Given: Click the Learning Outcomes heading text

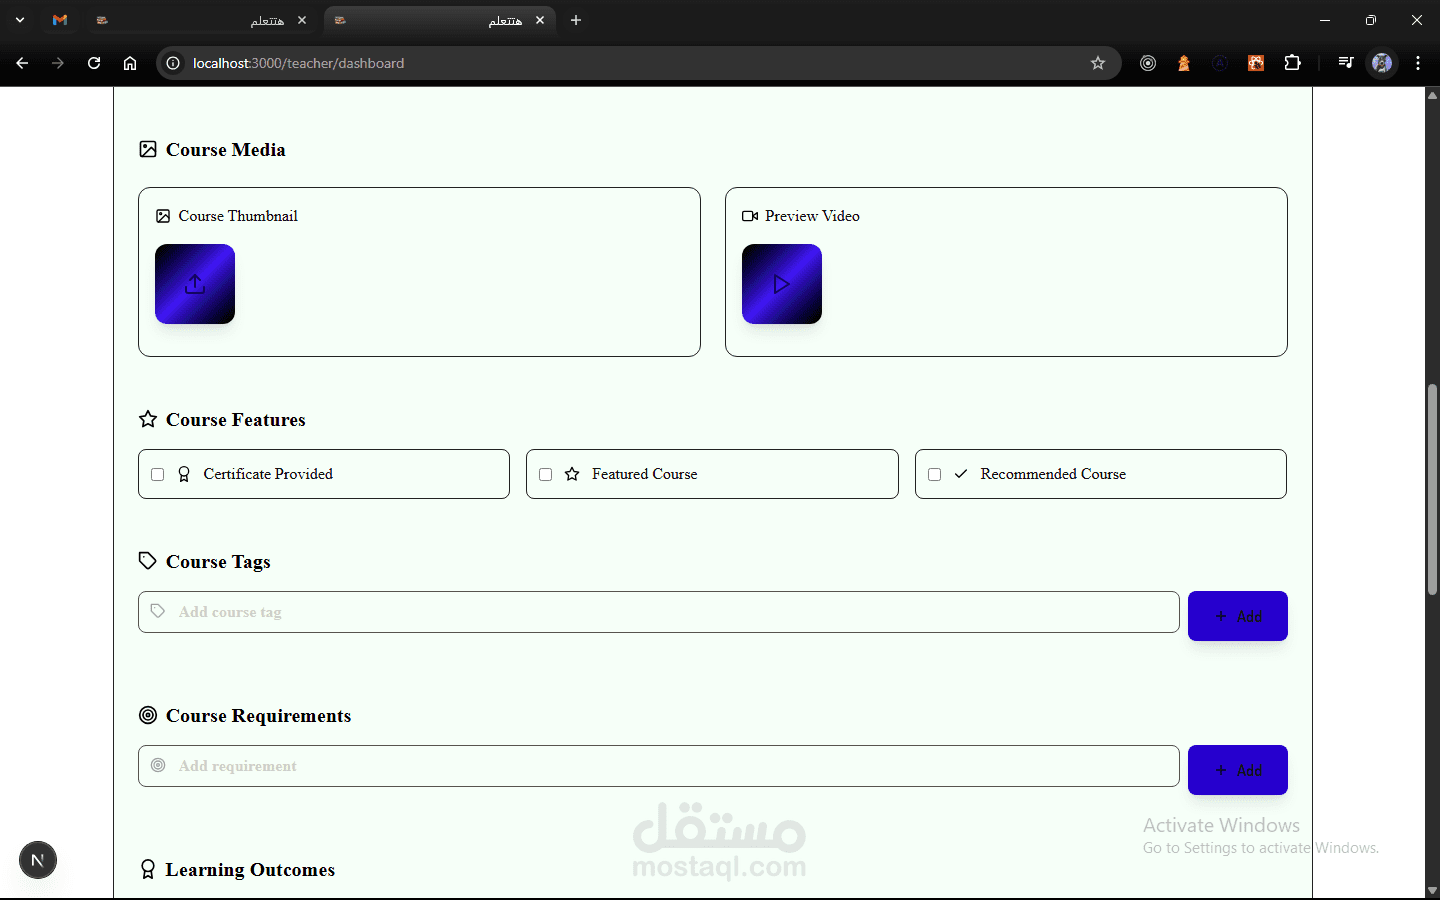Looking at the screenshot, I should (x=250, y=870).
